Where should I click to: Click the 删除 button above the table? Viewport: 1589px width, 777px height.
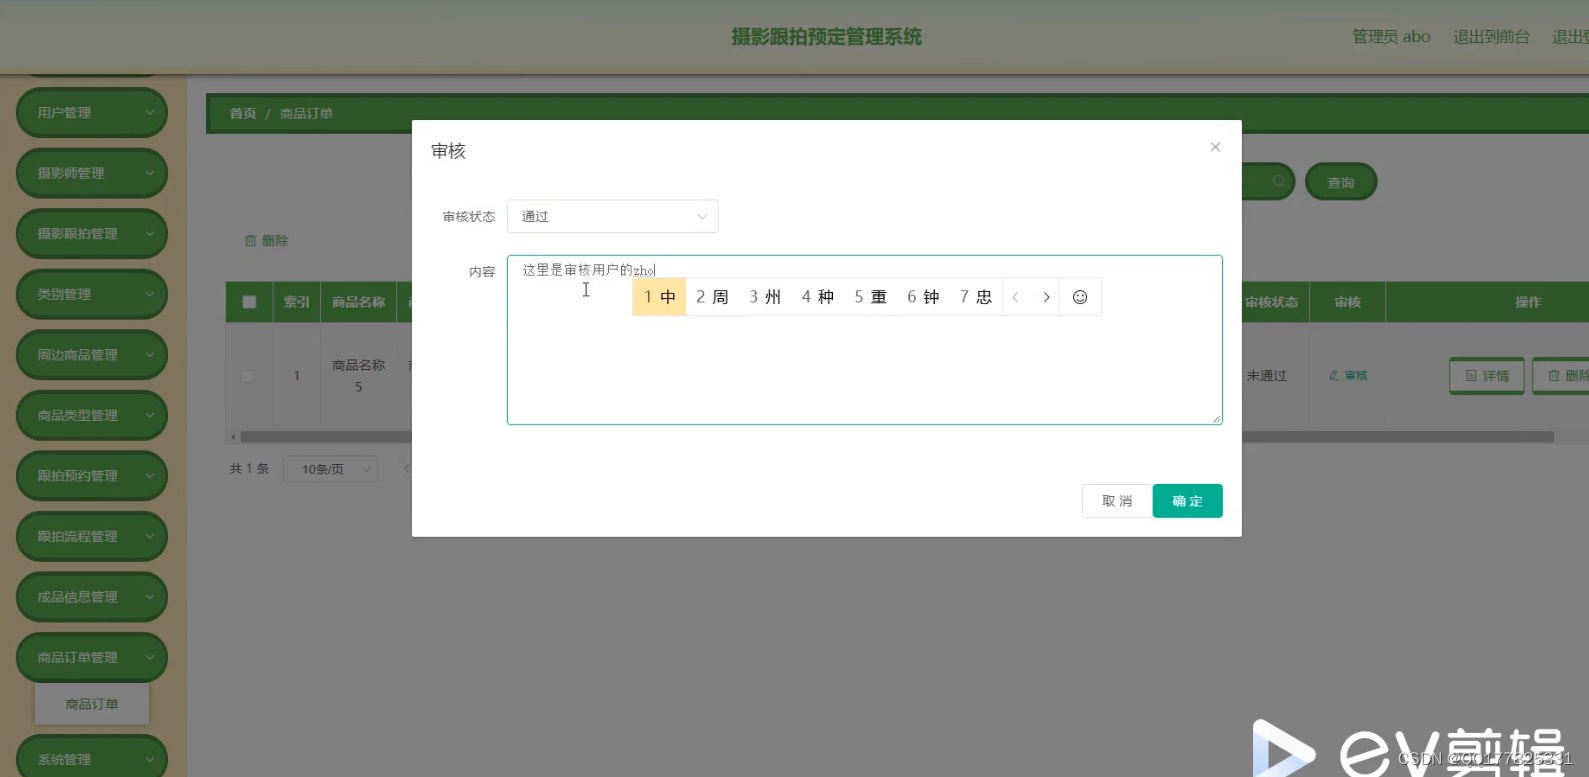pyautogui.click(x=267, y=241)
